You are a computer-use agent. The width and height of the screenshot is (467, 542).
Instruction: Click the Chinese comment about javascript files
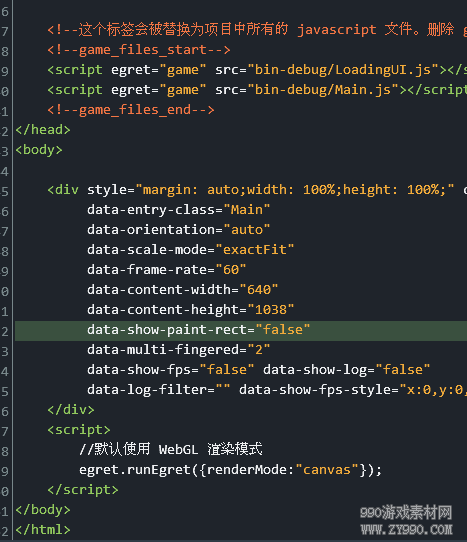coord(257,30)
